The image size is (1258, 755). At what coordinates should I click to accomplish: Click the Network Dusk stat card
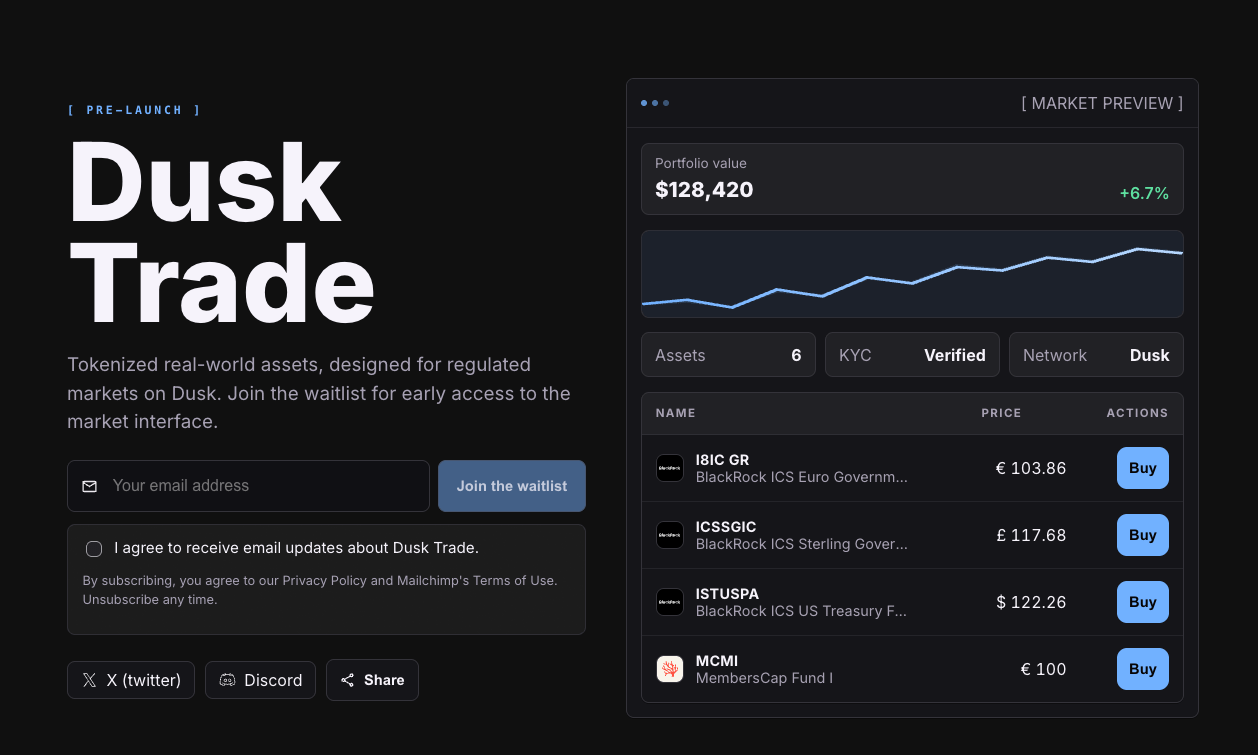pyautogui.click(x=1096, y=355)
